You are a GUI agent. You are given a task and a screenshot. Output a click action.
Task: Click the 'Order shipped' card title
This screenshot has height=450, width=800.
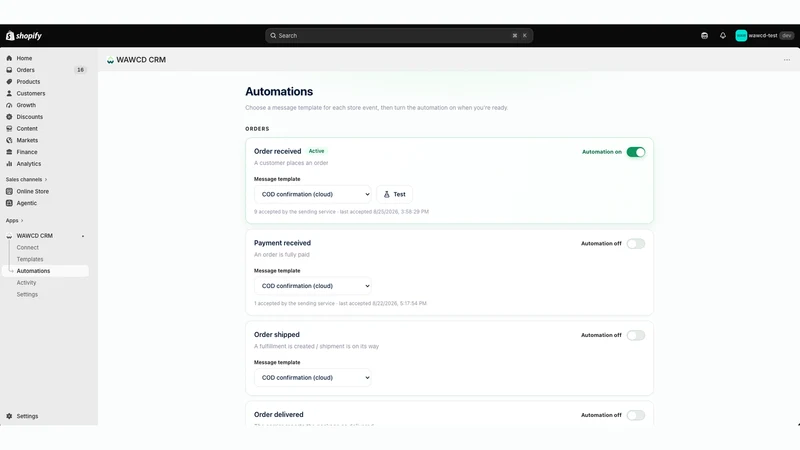click(x=277, y=335)
